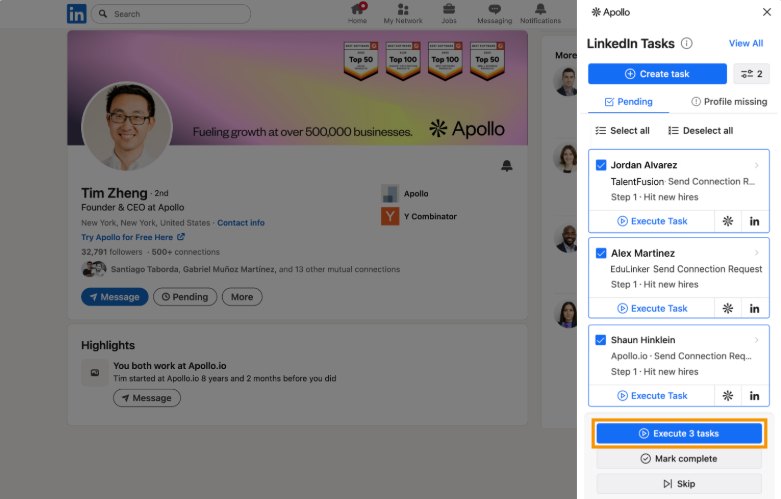Click the Create task button
781x499 pixels.
[x=657, y=74]
